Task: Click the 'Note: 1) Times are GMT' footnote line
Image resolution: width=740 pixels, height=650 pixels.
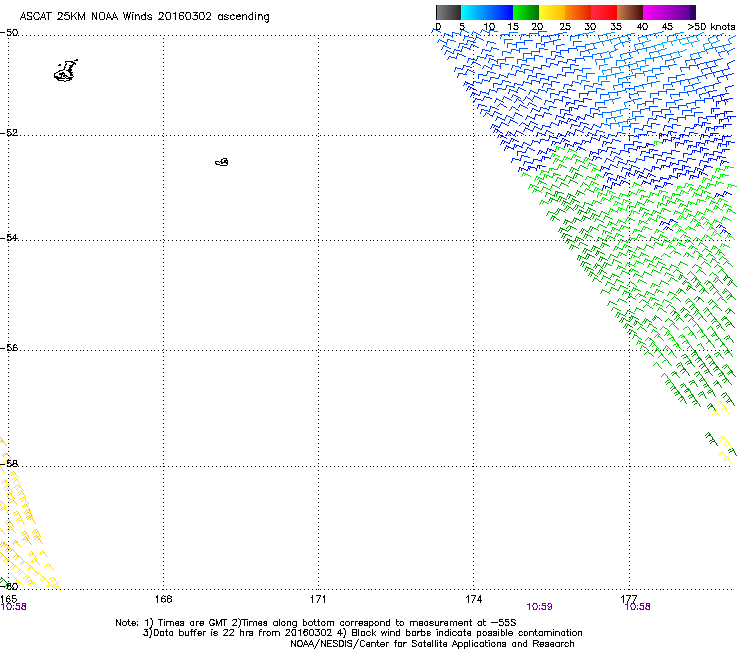Action: 316,623
